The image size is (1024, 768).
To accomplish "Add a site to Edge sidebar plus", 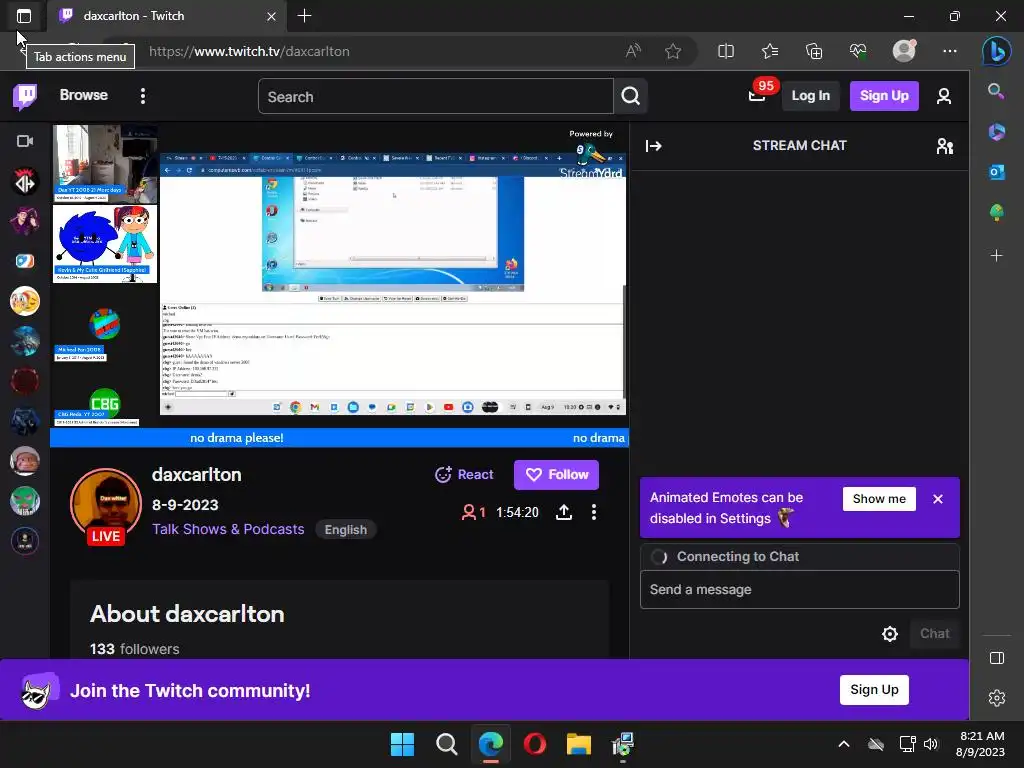I will tap(996, 255).
